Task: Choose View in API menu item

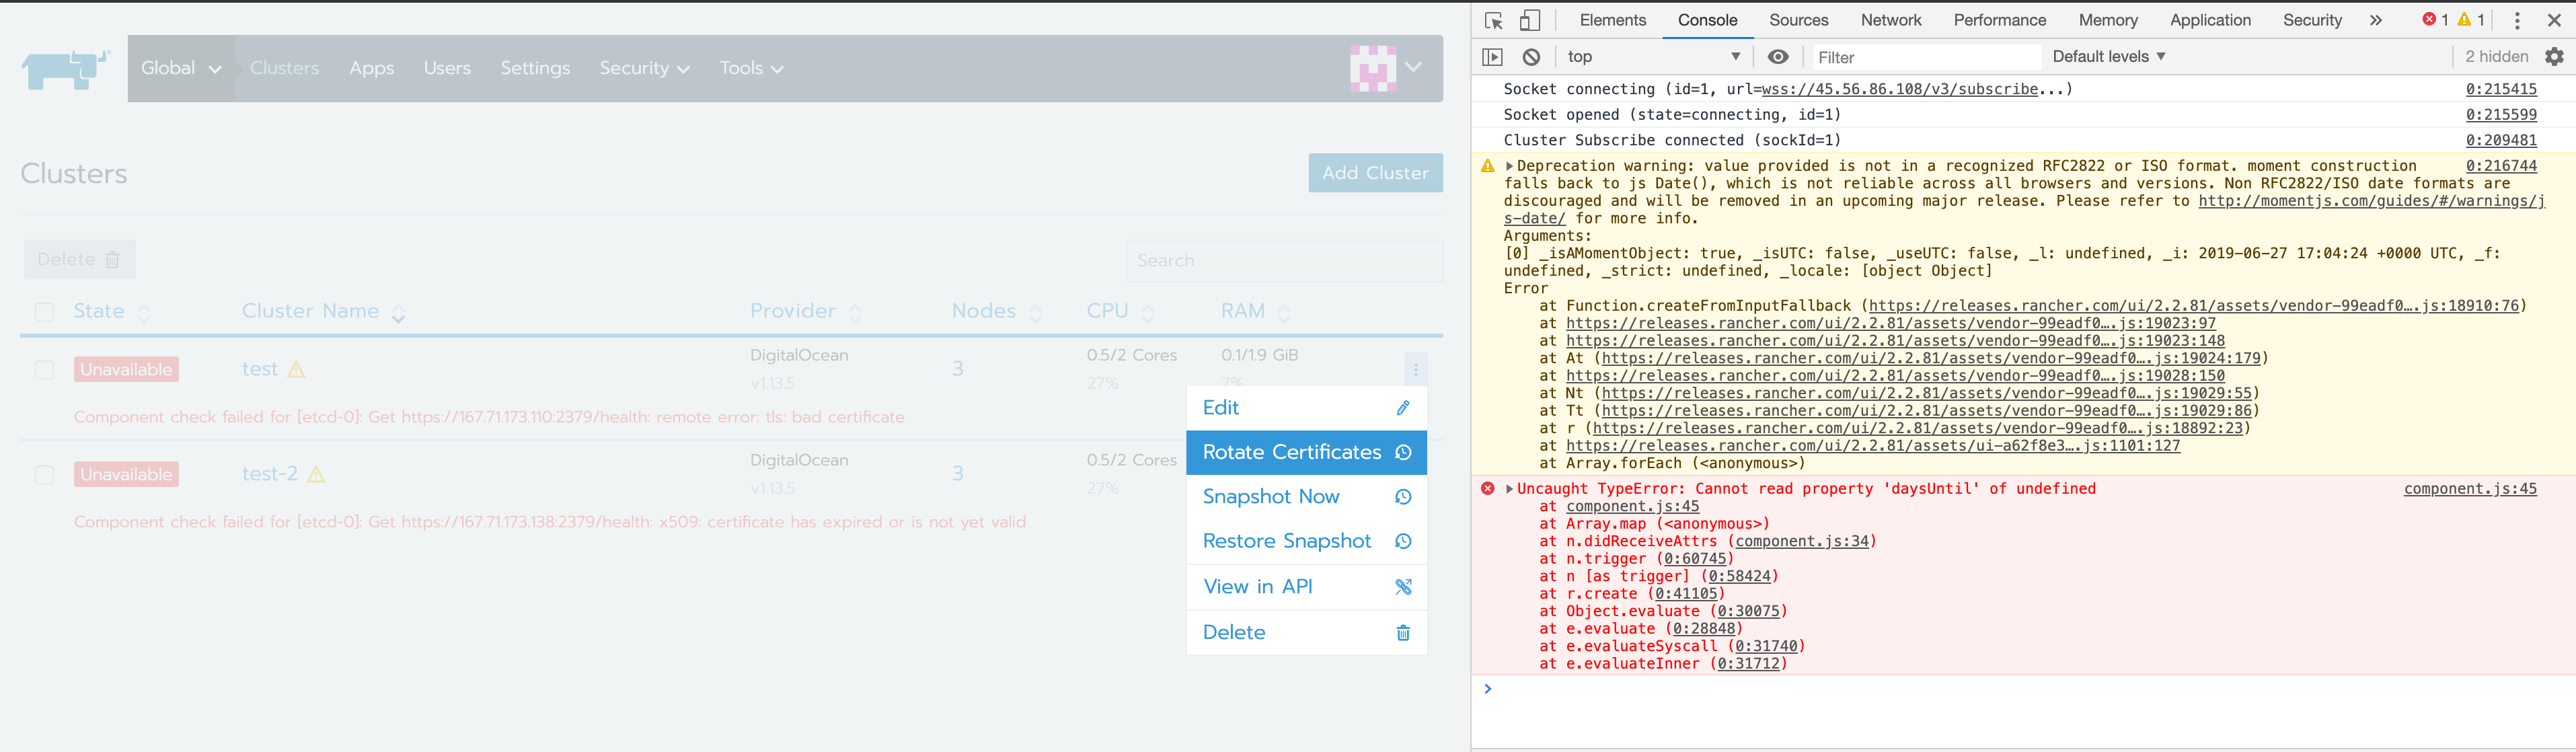Action: (1306, 587)
